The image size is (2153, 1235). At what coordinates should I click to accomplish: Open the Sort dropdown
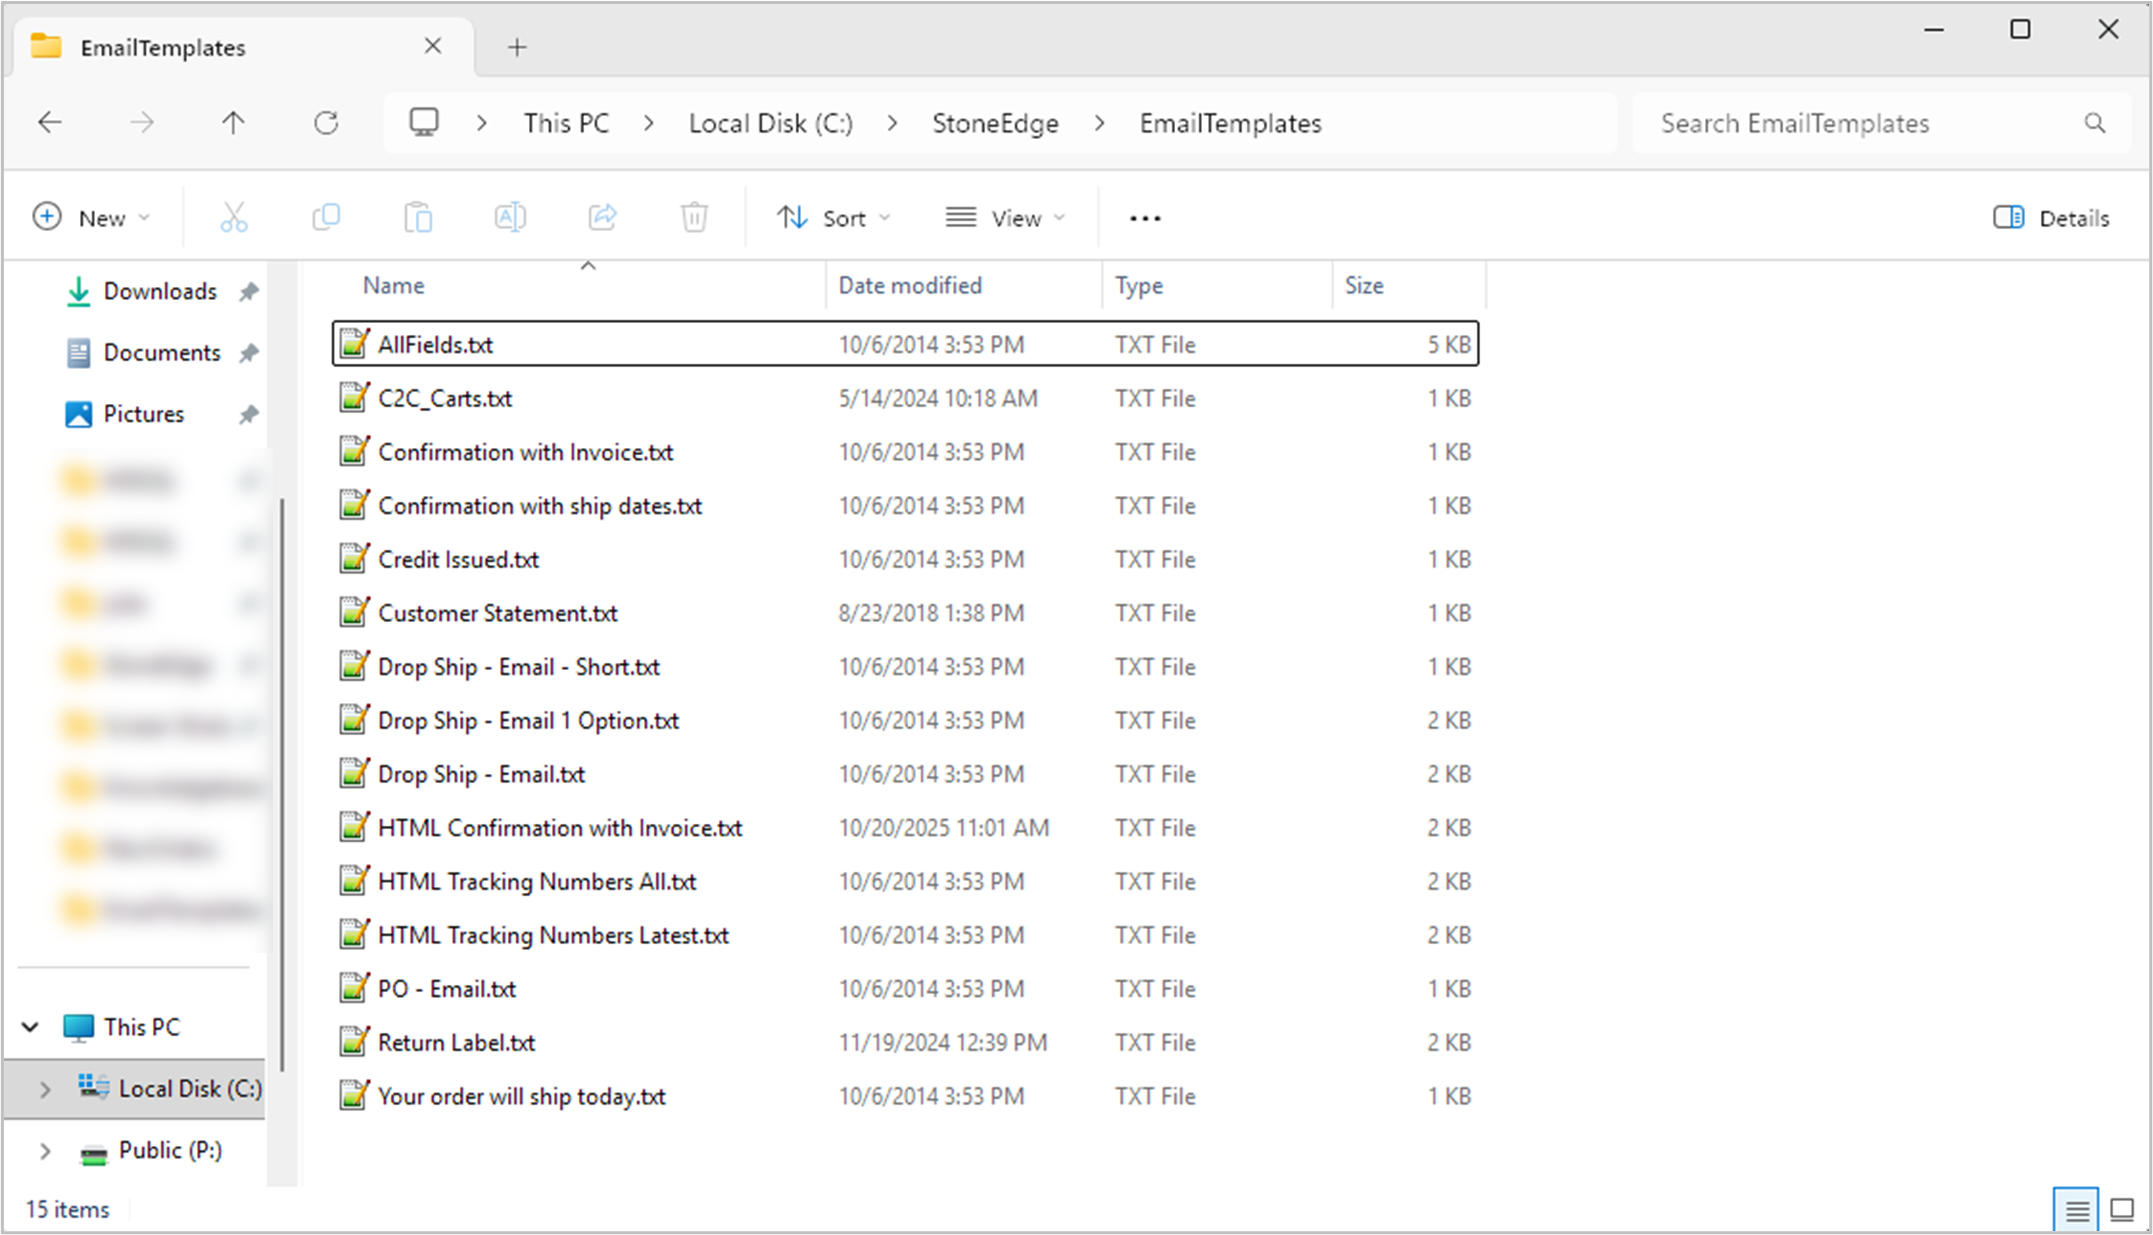pyautogui.click(x=834, y=217)
